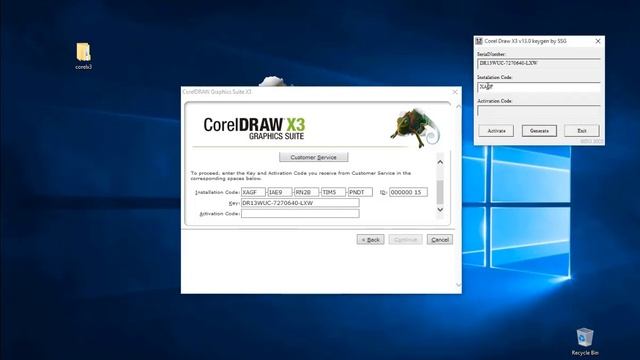Click the inner scrollbar up arrow beside Customer Service
Viewport: 640px width, 360px height.
tap(440, 162)
